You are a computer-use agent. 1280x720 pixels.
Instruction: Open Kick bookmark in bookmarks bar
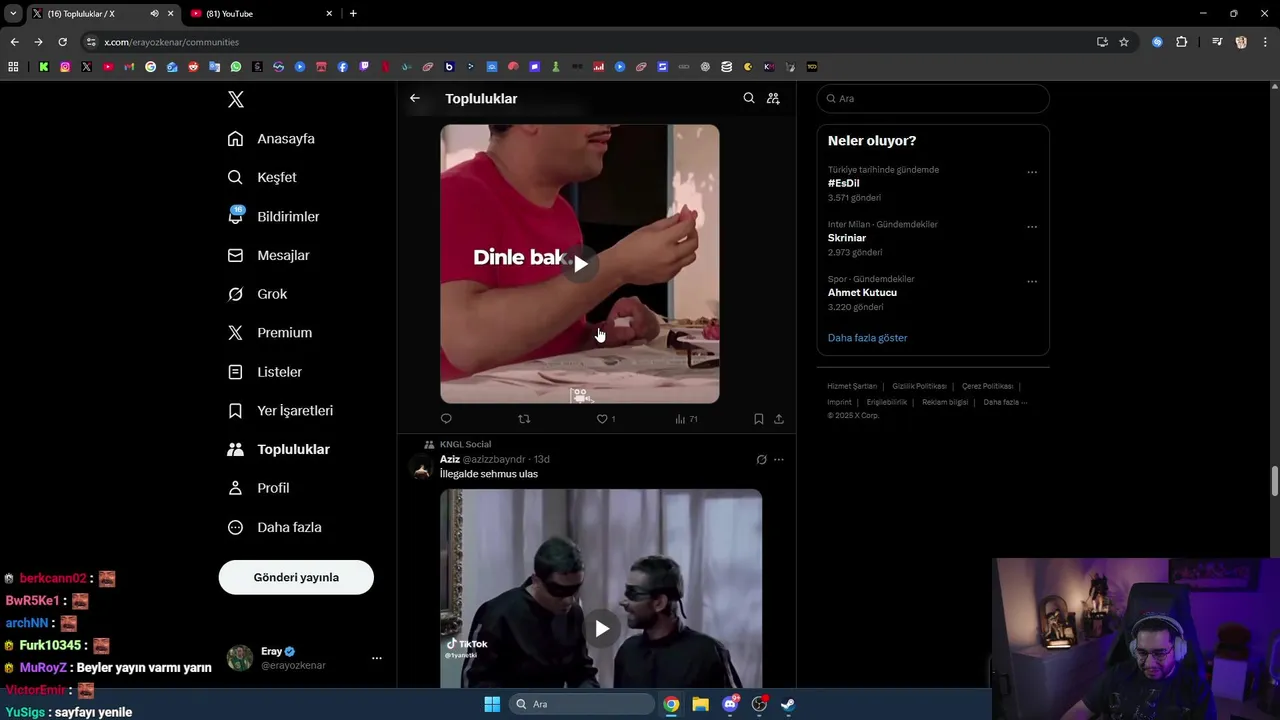click(44, 67)
